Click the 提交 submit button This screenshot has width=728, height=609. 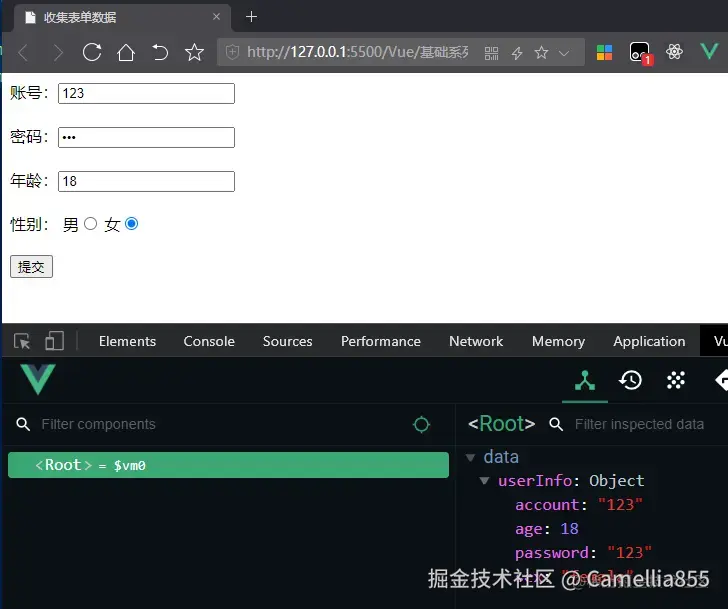[x=32, y=266]
